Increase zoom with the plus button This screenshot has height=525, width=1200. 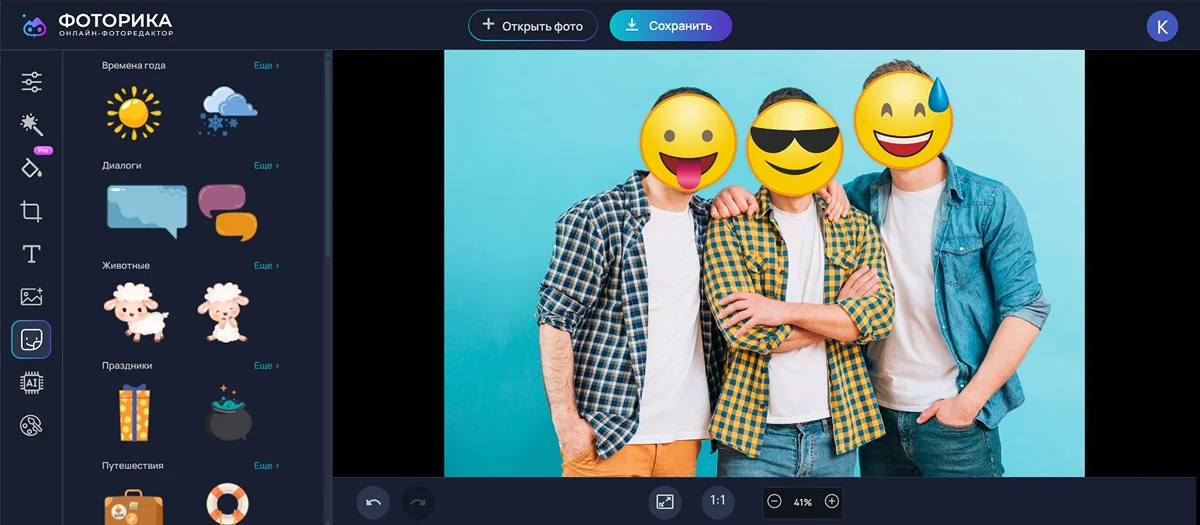point(831,501)
